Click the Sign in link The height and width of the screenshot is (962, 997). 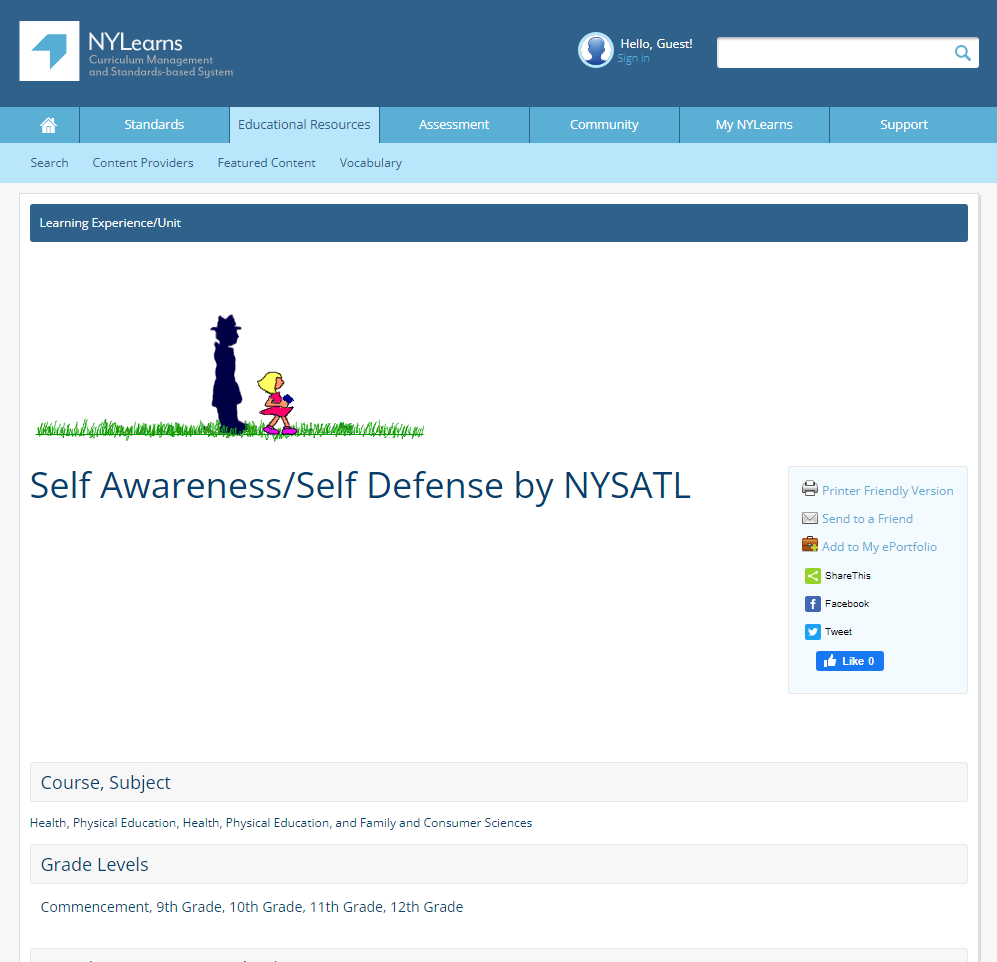(x=633, y=58)
